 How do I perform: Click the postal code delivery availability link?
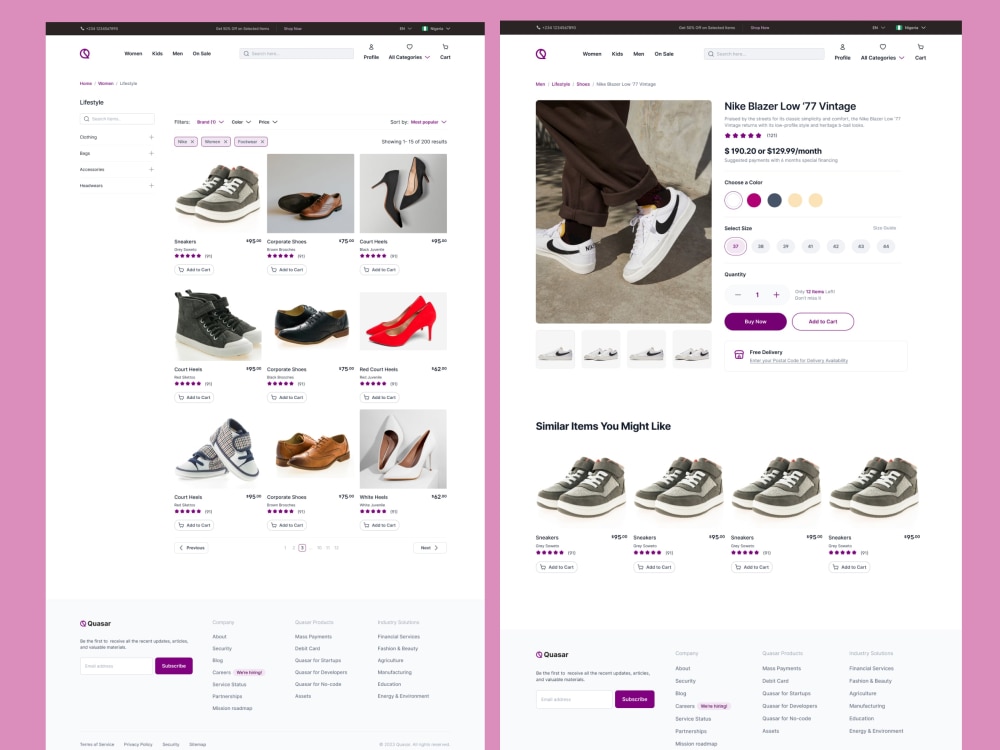[798, 361]
